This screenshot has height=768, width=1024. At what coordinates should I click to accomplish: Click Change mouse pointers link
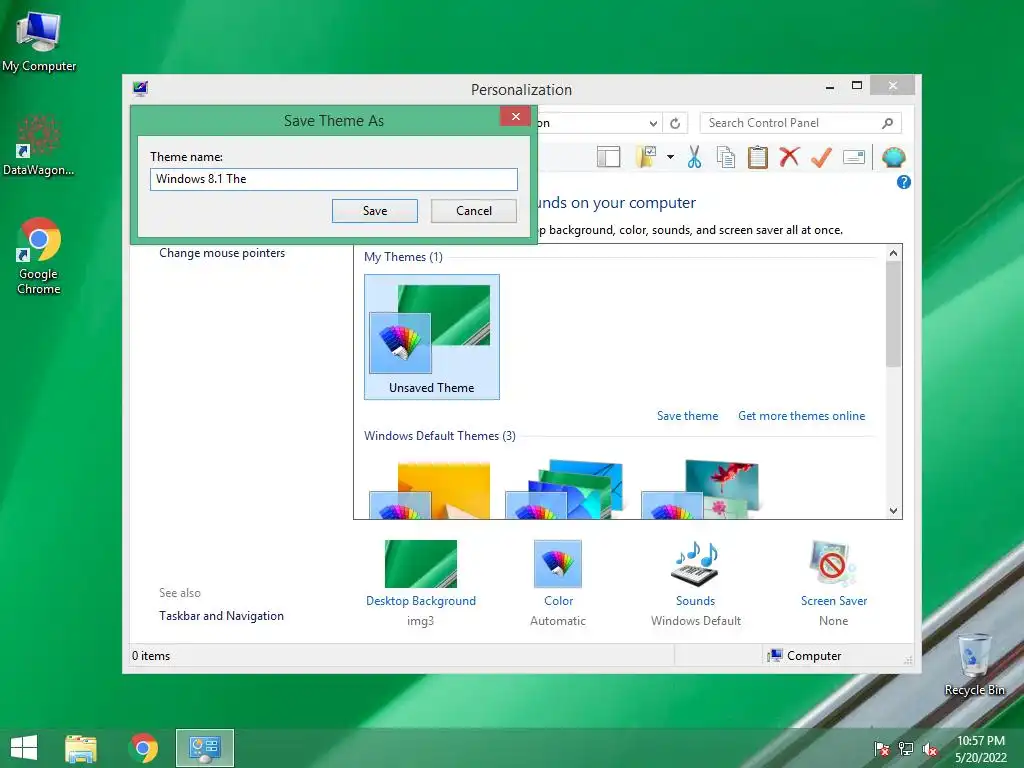tap(222, 253)
